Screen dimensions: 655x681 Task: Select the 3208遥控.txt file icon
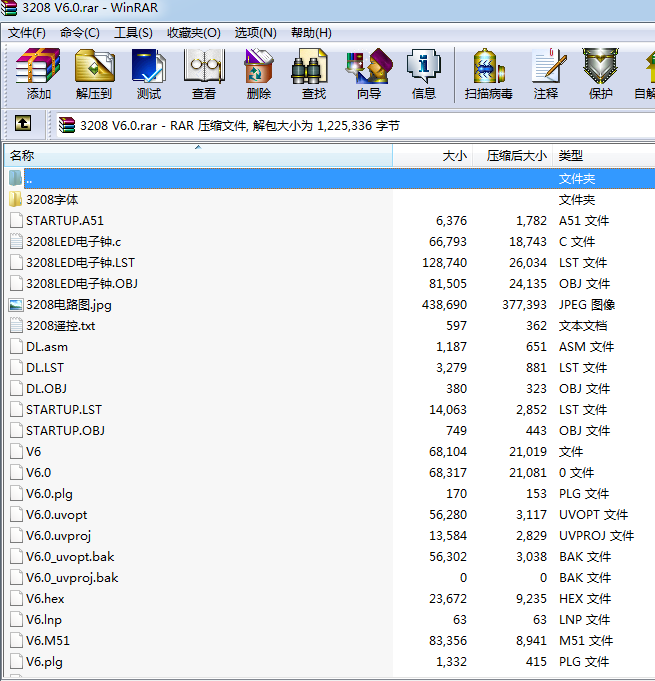pyautogui.click(x=16, y=326)
